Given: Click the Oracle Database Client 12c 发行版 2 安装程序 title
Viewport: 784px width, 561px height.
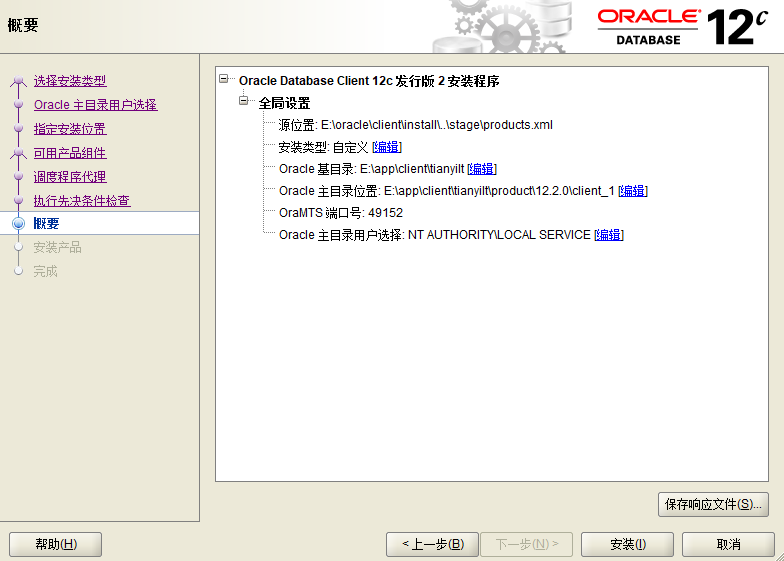Looking at the screenshot, I should (369, 81).
